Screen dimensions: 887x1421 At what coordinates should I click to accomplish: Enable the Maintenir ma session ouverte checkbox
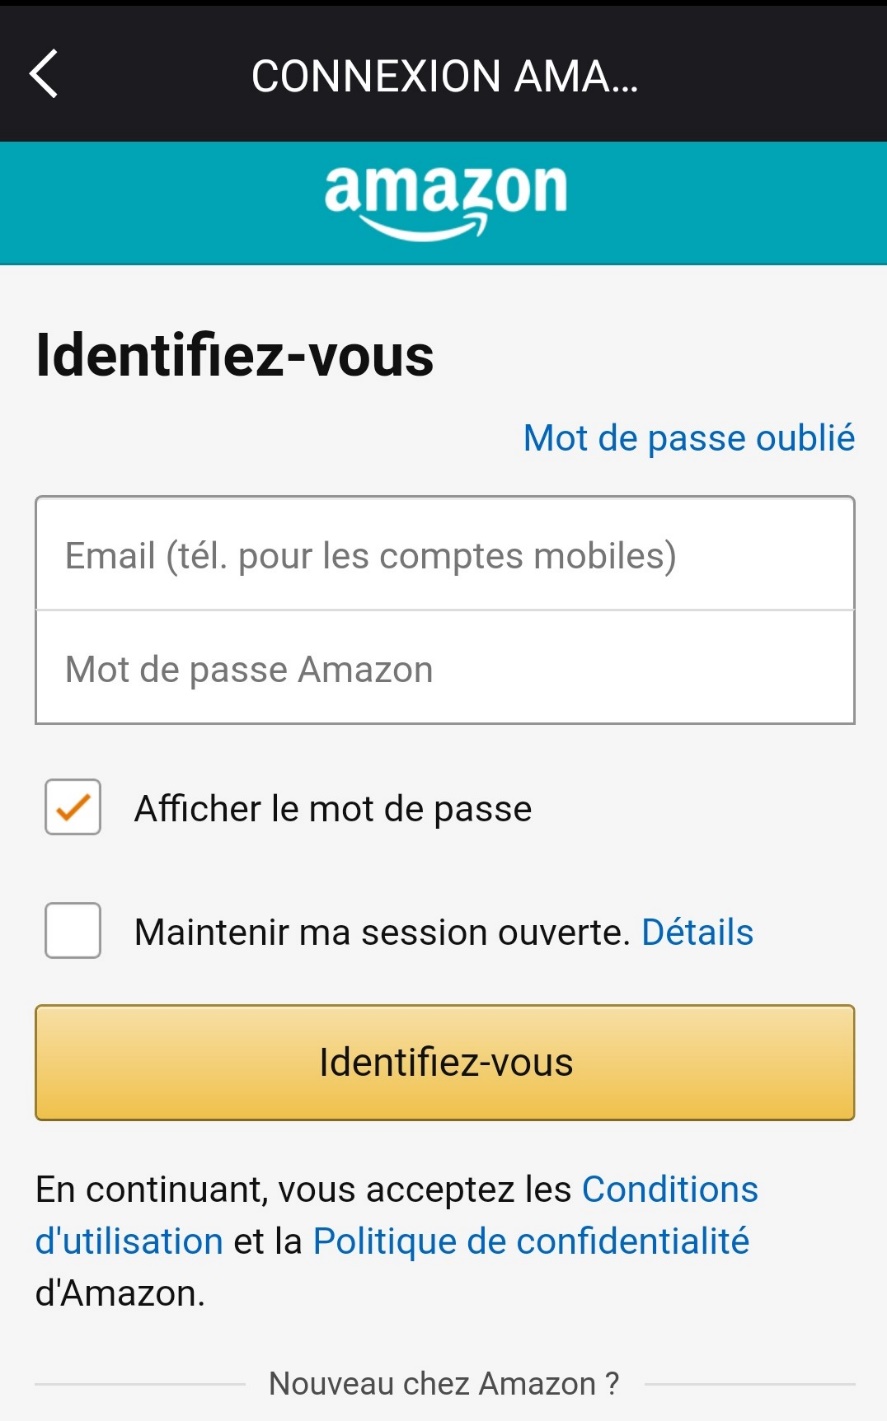pyautogui.click(x=73, y=931)
